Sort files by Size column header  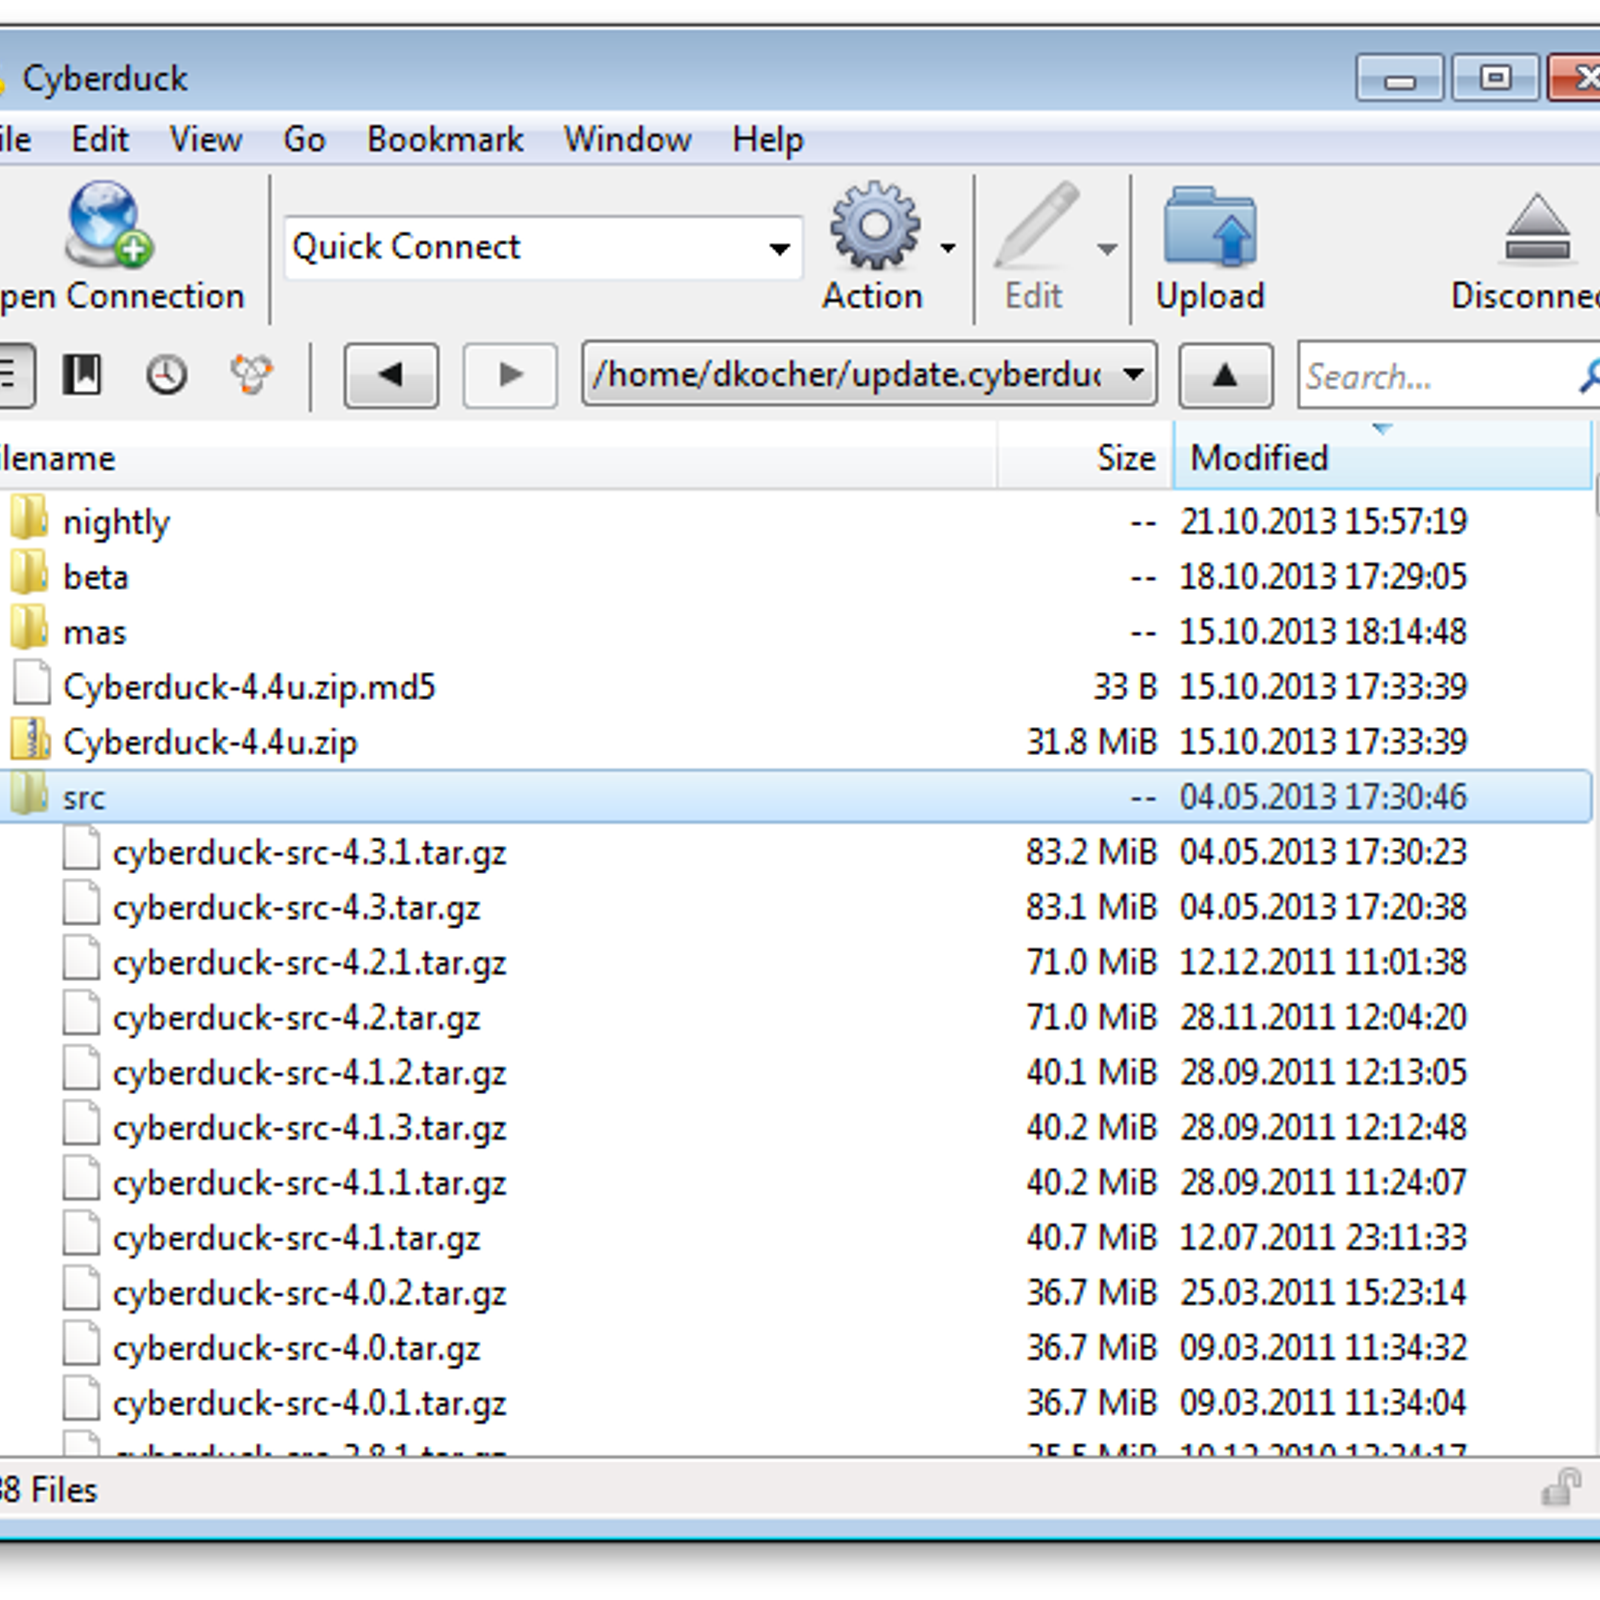pyautogui.click(x=1125, y=458)
